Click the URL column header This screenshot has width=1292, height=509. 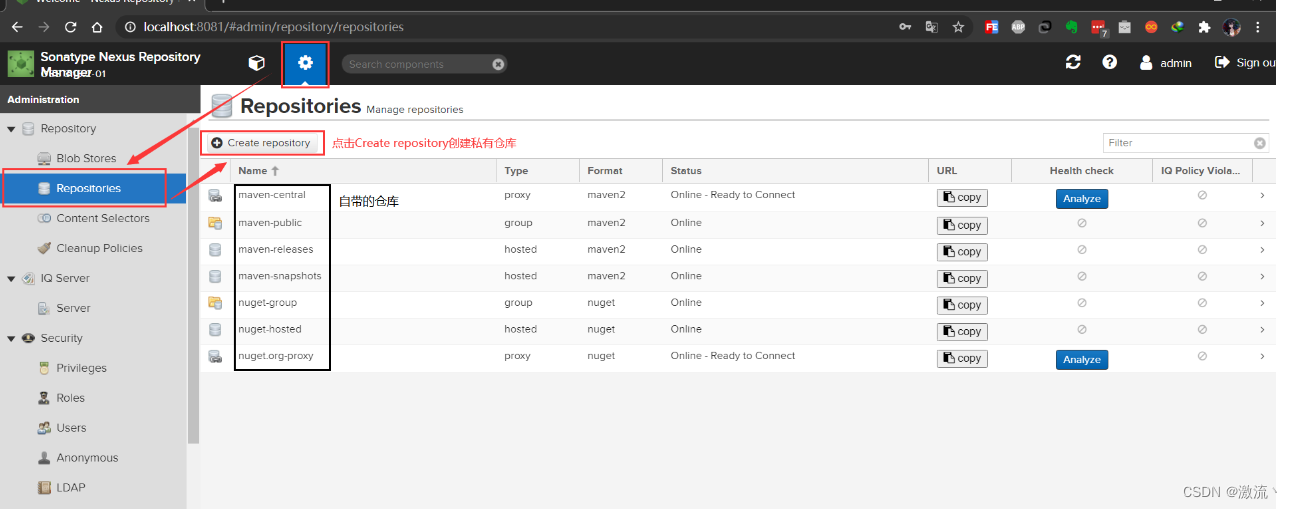pyautogui.click(x=970, y=171)
